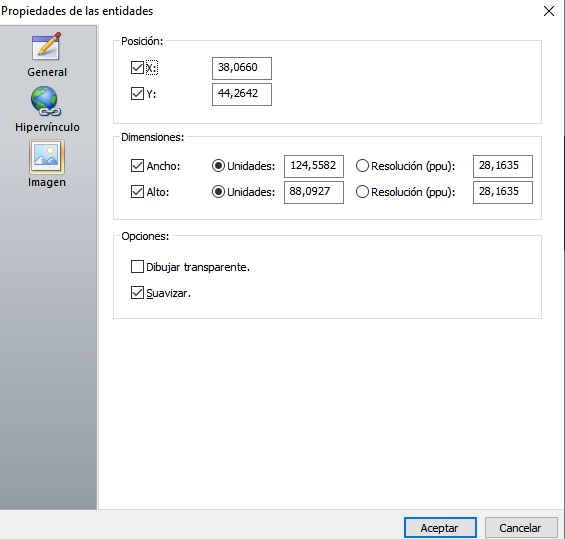The width and height of the screenshot is (565, 539).
Task: Open the General properties section
Action: (47, 55)
